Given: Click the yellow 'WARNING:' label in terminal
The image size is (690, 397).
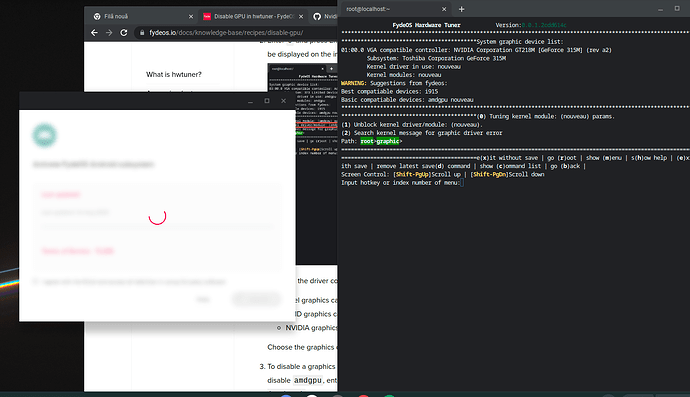Looking at the screenshot, I should click(353, 83).
